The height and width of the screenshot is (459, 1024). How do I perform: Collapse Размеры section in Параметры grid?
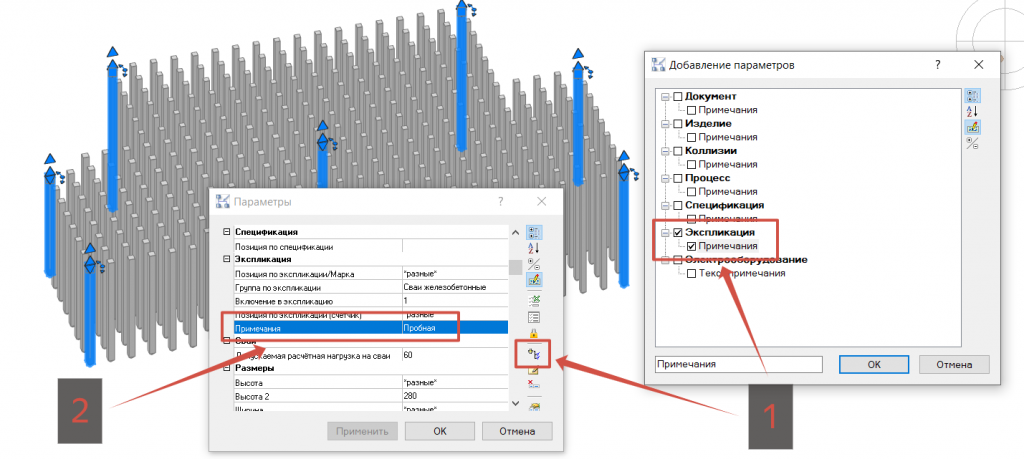tap(227, 369)
